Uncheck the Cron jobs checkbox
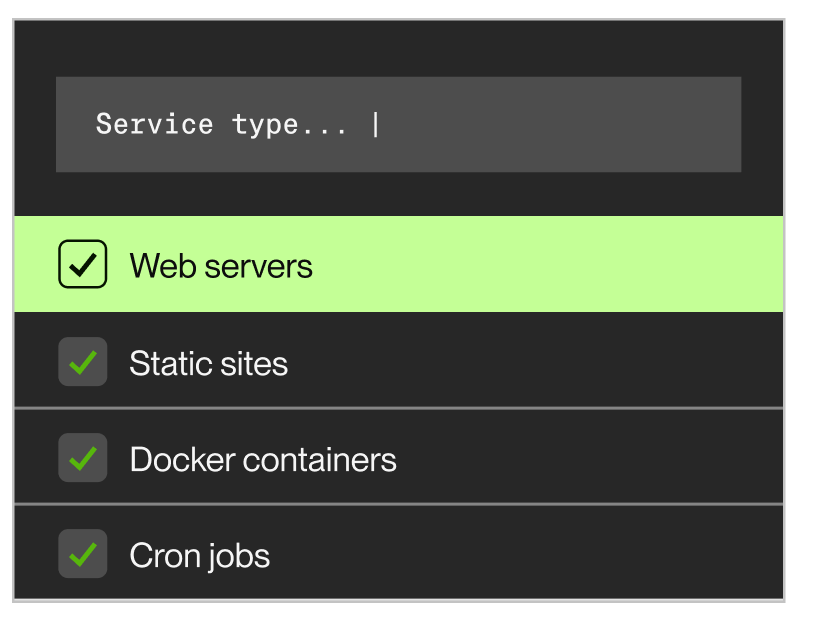813x627 pixels. (x=83, y=554)
